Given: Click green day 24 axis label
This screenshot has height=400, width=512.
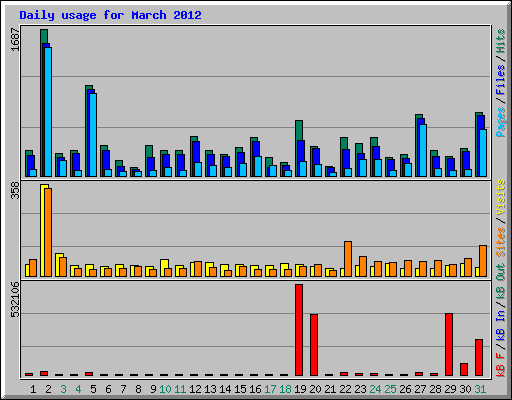Looking at the screenshot, I should click(375, 389).
